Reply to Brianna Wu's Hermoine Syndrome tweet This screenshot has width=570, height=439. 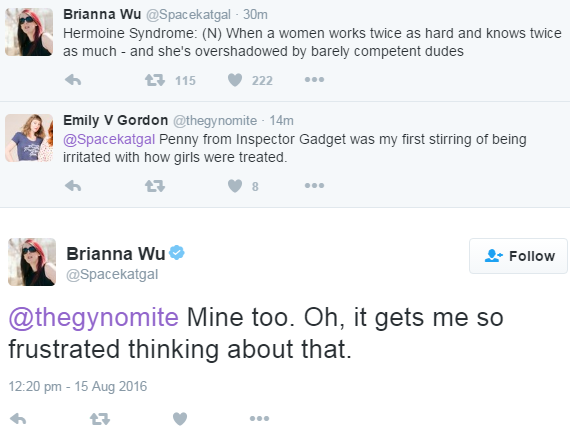click(73, 80)
